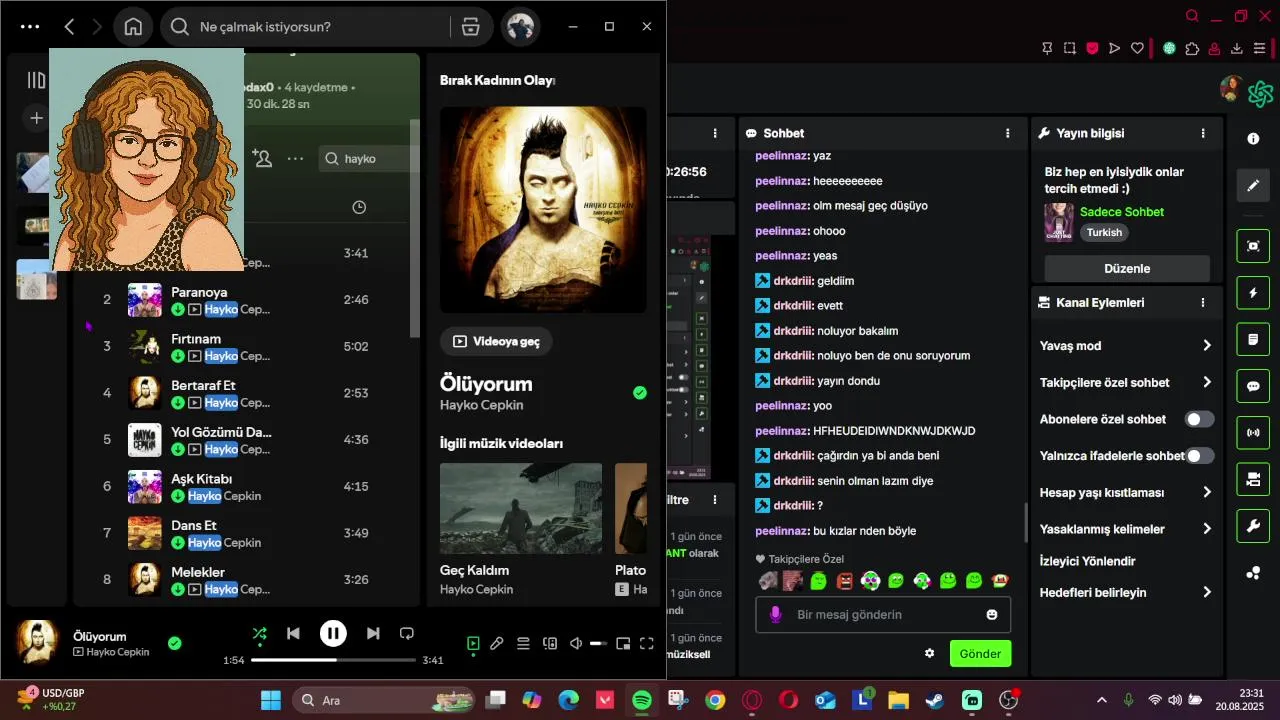Viewport: 1280px width, 720px height.
Task: Invite collaborators to the playlist
Action: [x=262, y=158]
